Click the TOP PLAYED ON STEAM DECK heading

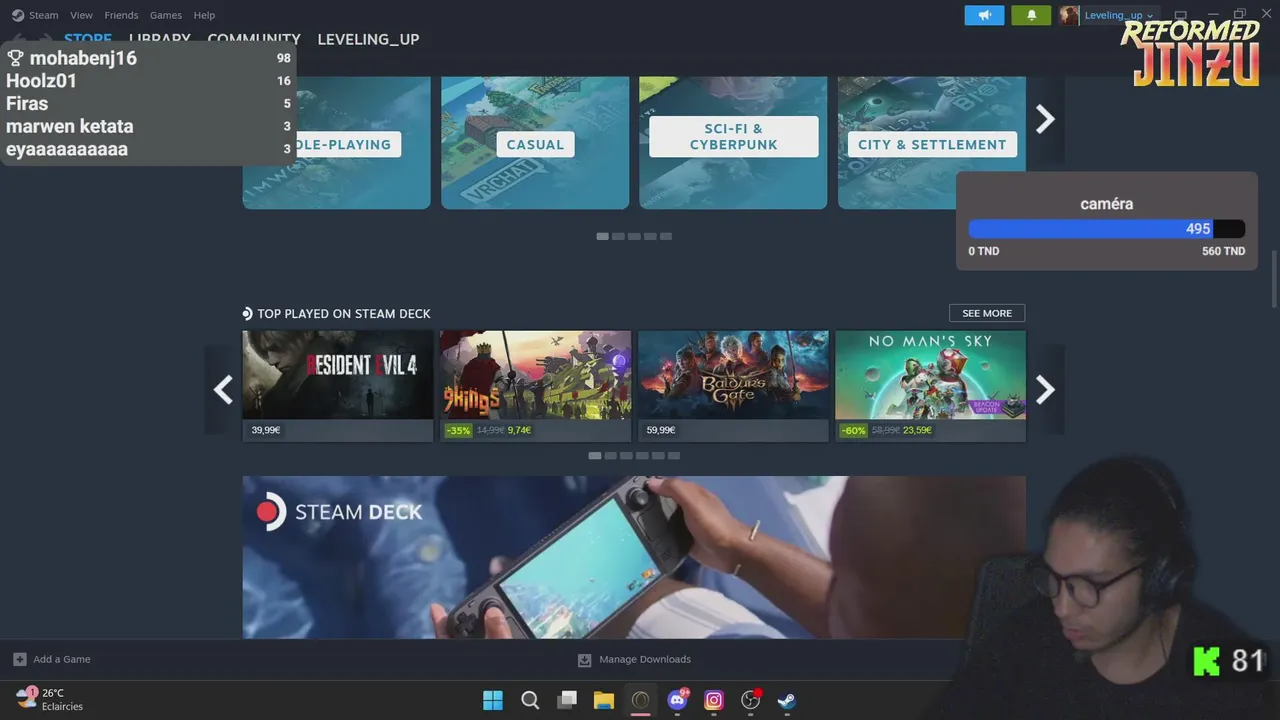[344, 313]
